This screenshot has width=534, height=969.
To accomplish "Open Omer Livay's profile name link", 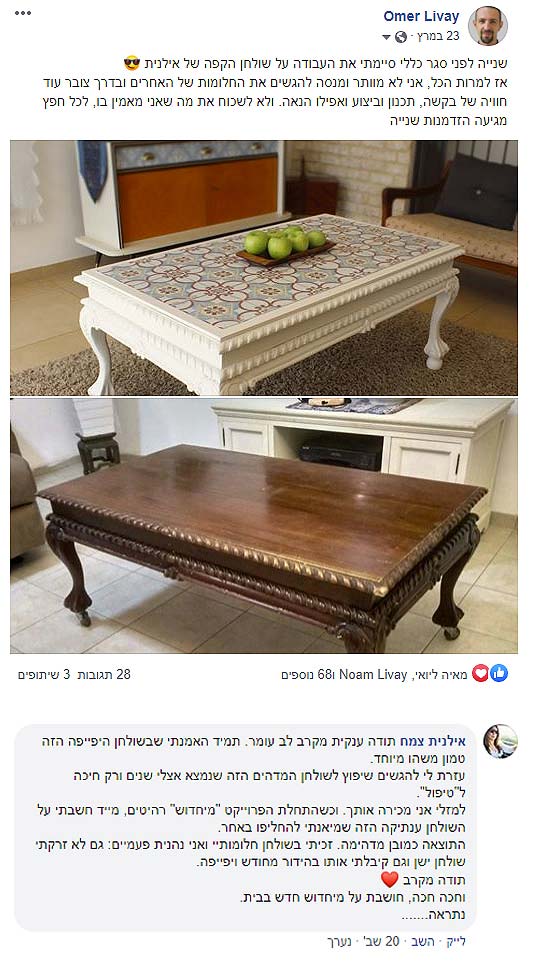I will coord(421,16).
